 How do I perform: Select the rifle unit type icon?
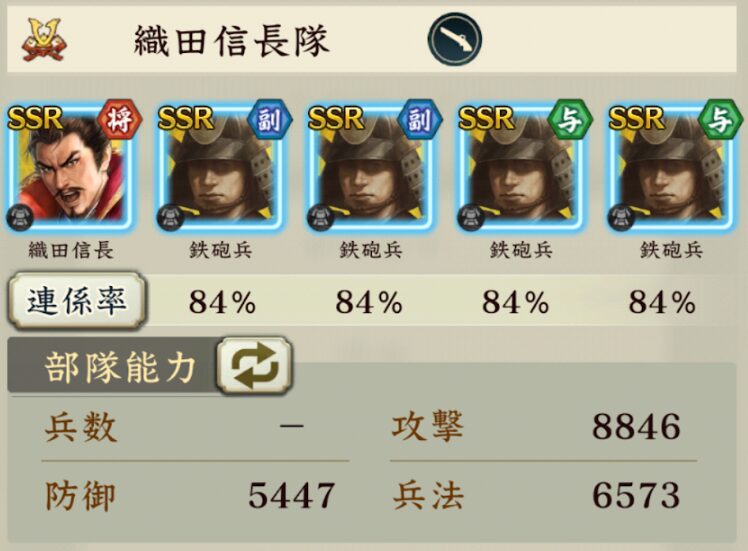(x=455, y=39)
